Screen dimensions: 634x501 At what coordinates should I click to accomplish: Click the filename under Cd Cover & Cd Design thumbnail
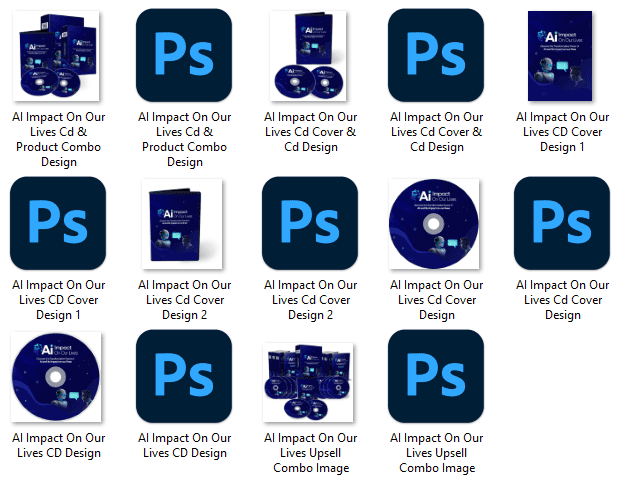click(310, 132)
